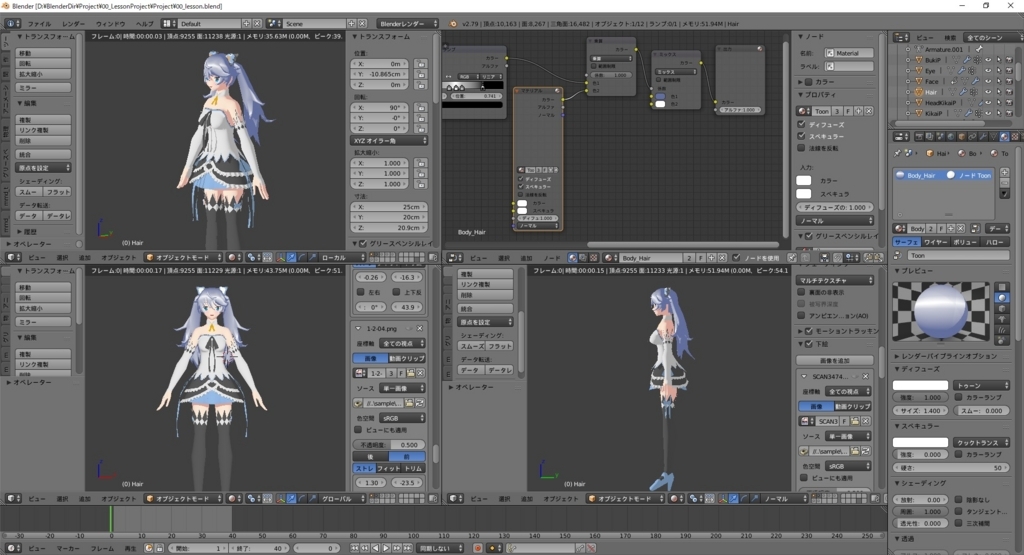Expand the レンダーパイプラインオプション panel

point(946,357)
